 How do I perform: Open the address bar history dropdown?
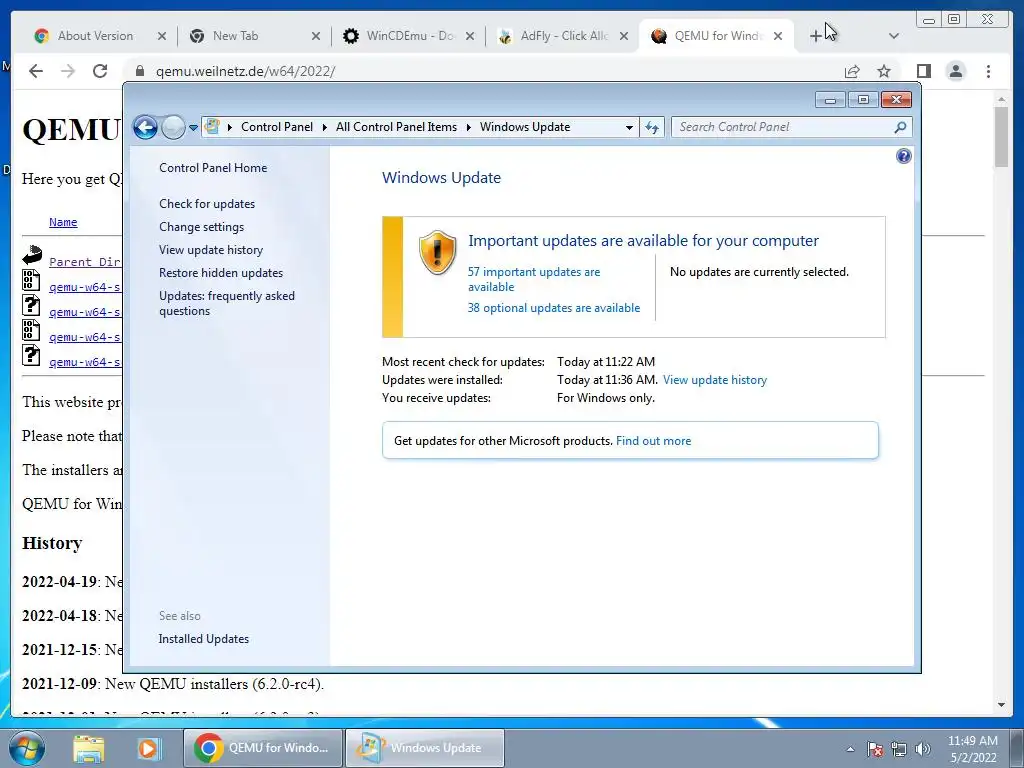coord(629,127)
